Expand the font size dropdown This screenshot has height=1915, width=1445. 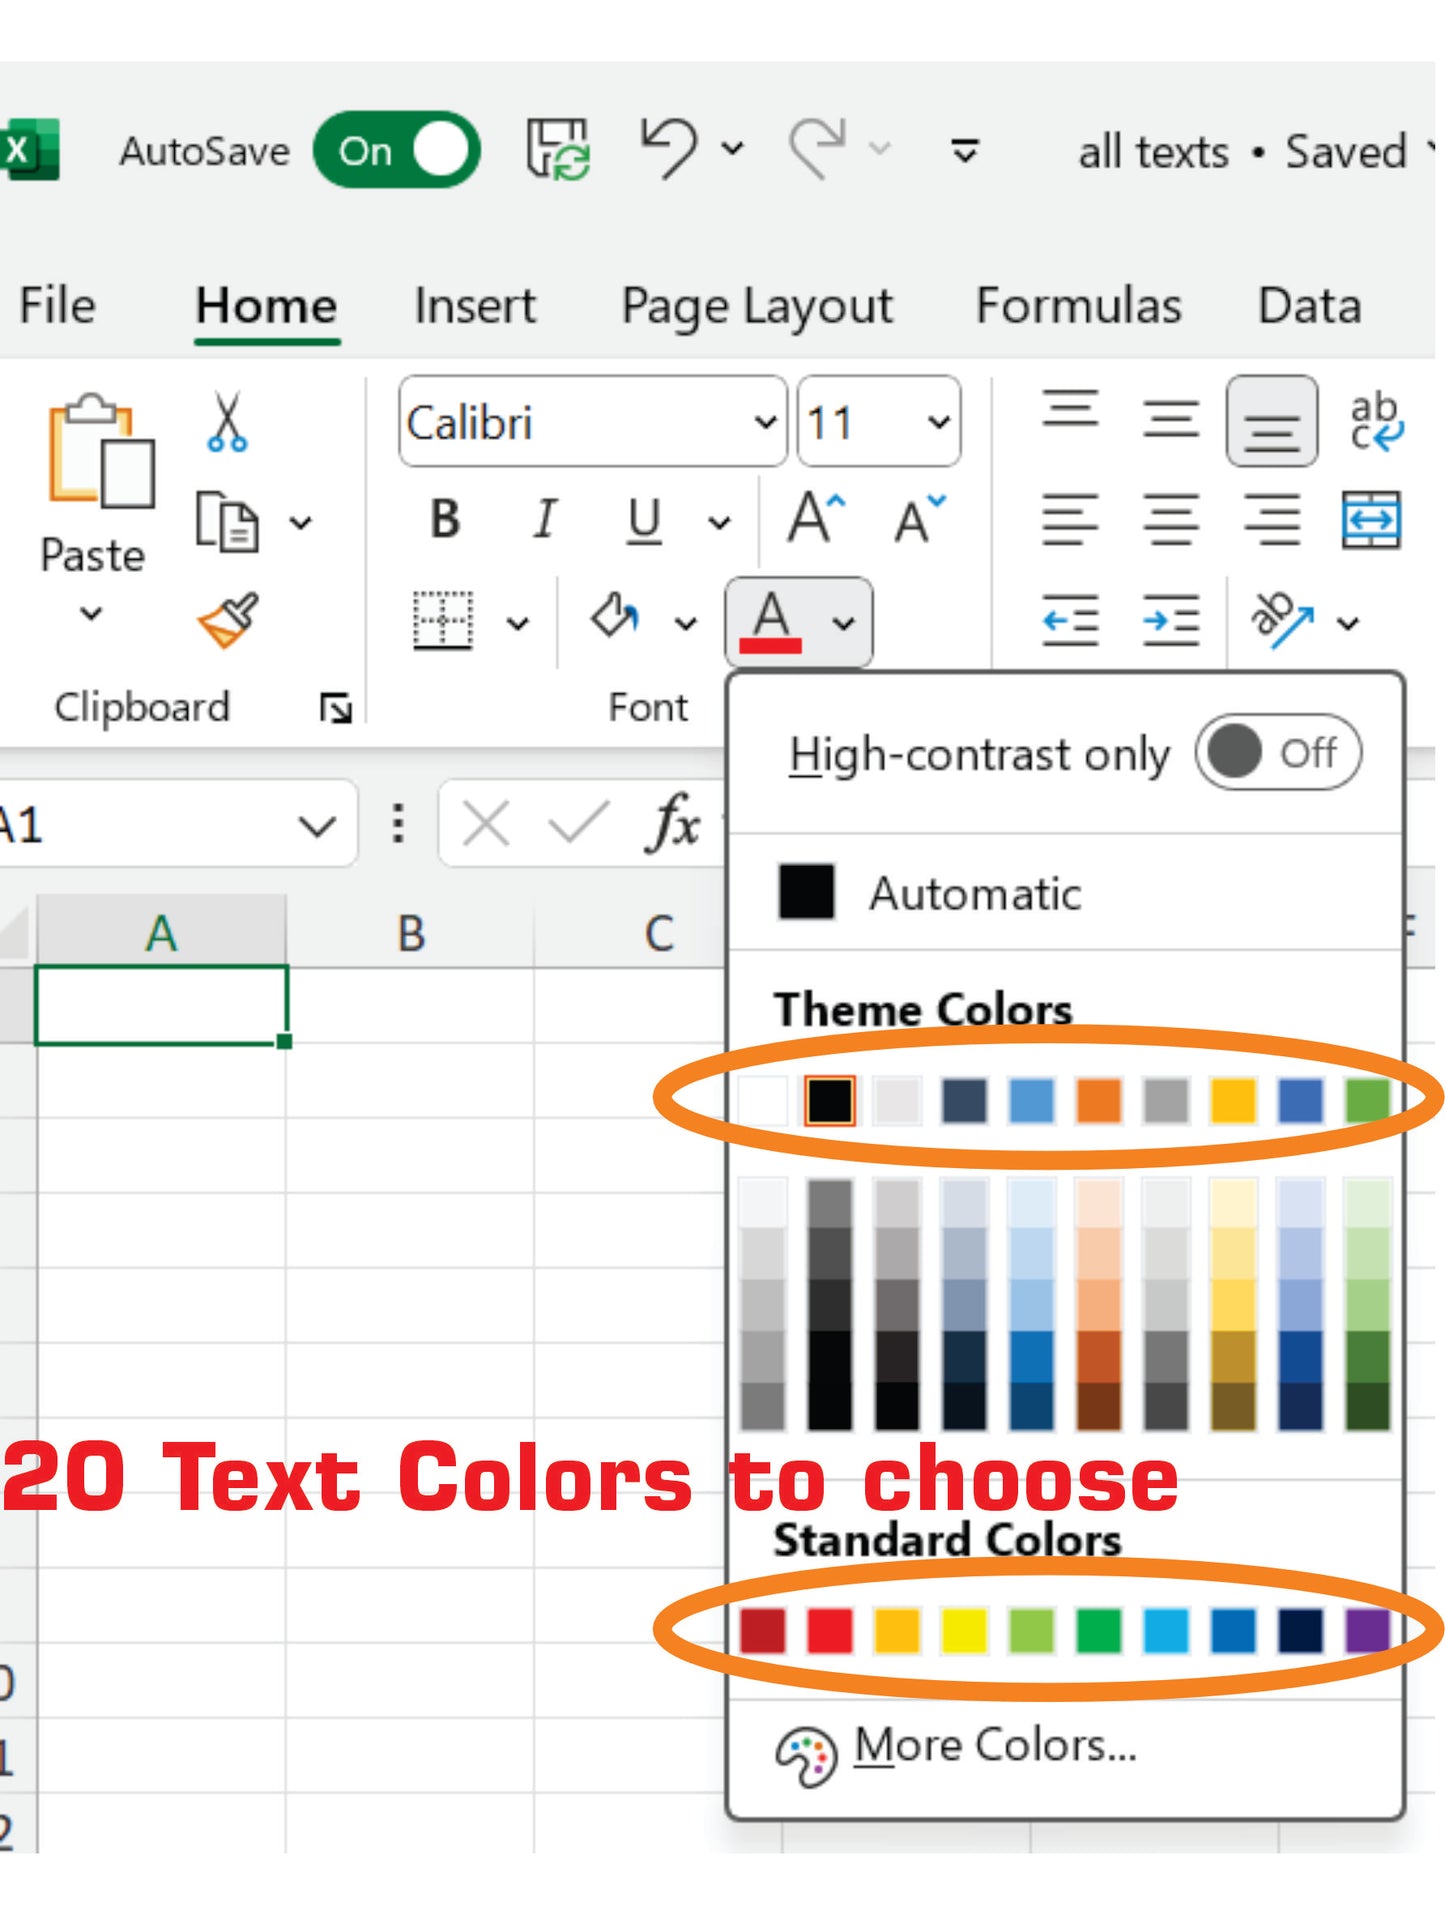tap(938, 422)
